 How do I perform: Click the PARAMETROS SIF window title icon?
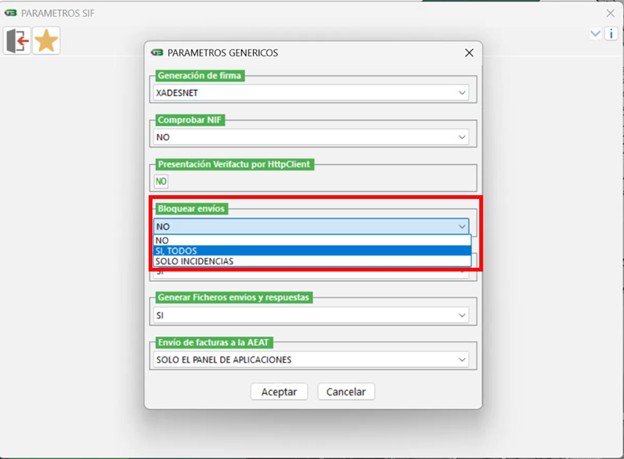11,14
